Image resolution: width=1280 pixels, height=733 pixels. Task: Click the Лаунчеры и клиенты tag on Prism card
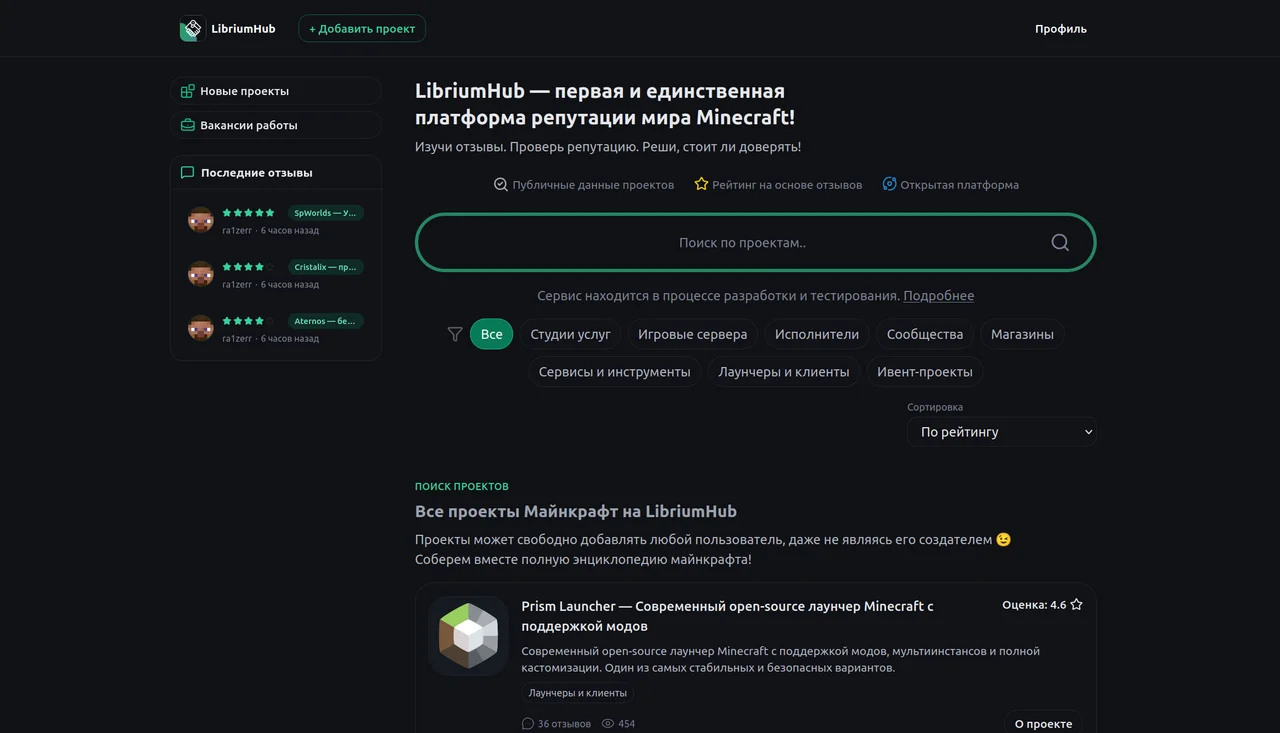click(578, 693)
